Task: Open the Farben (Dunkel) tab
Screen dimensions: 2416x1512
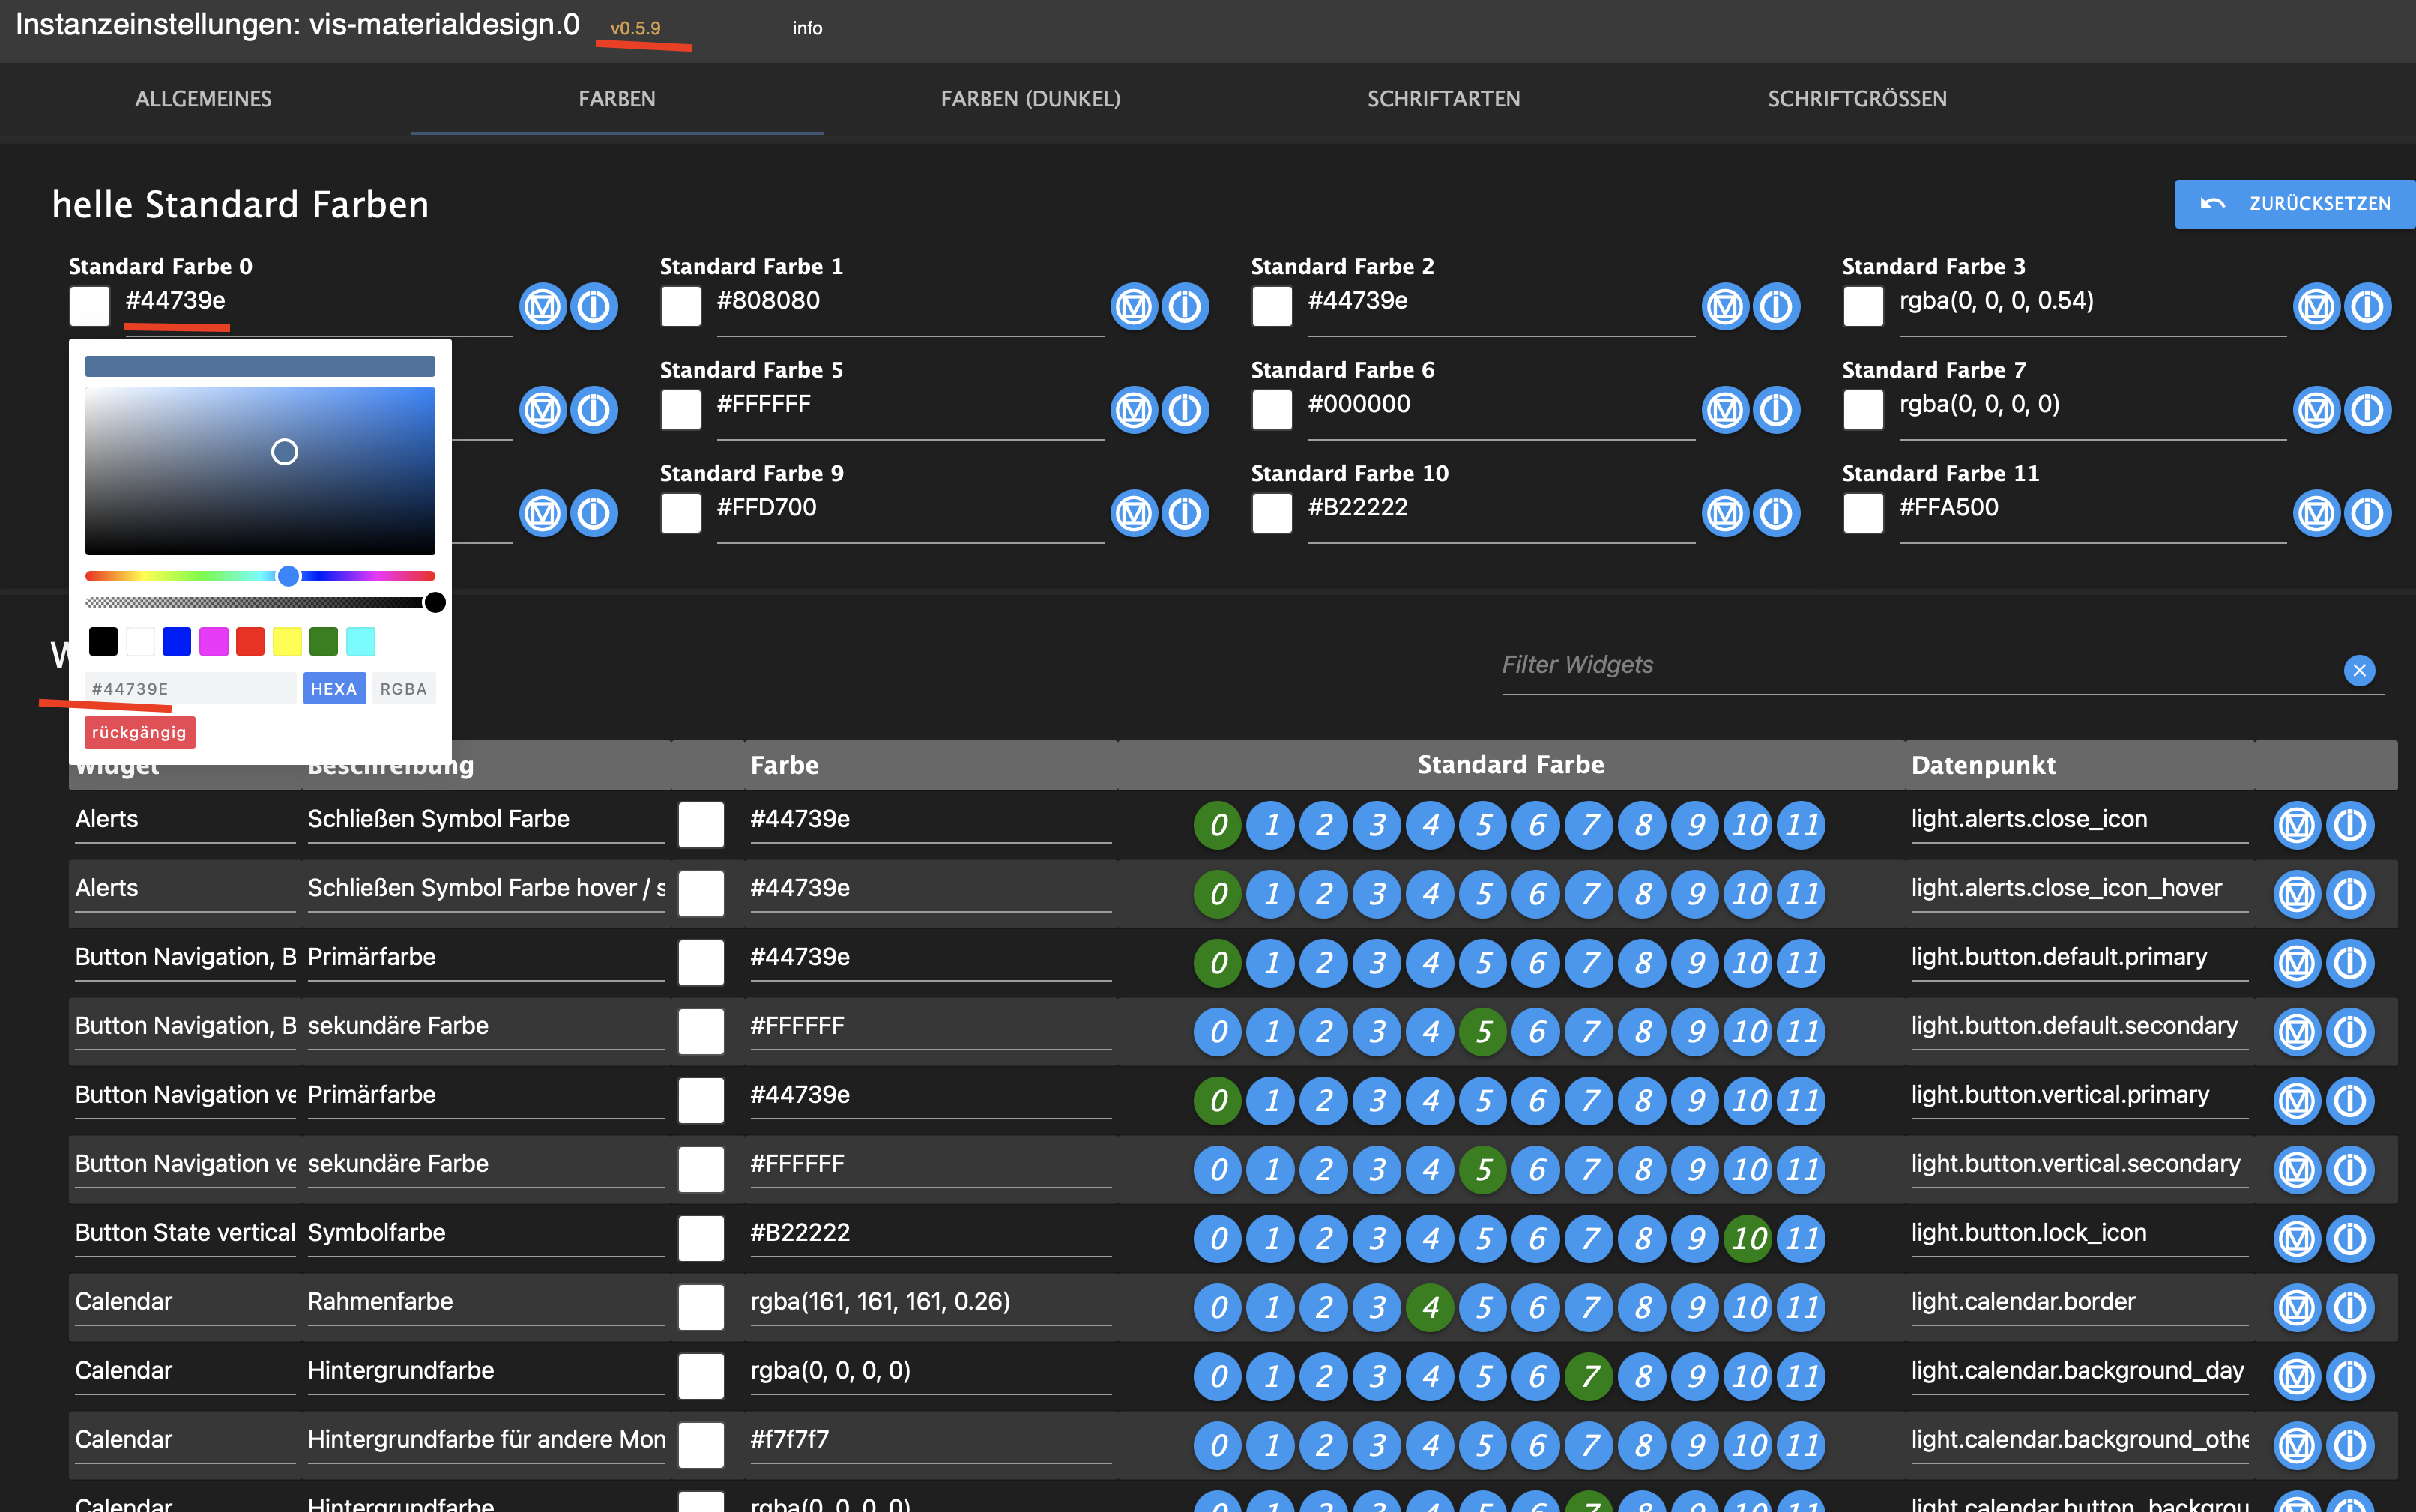Action: [1030, 99]
